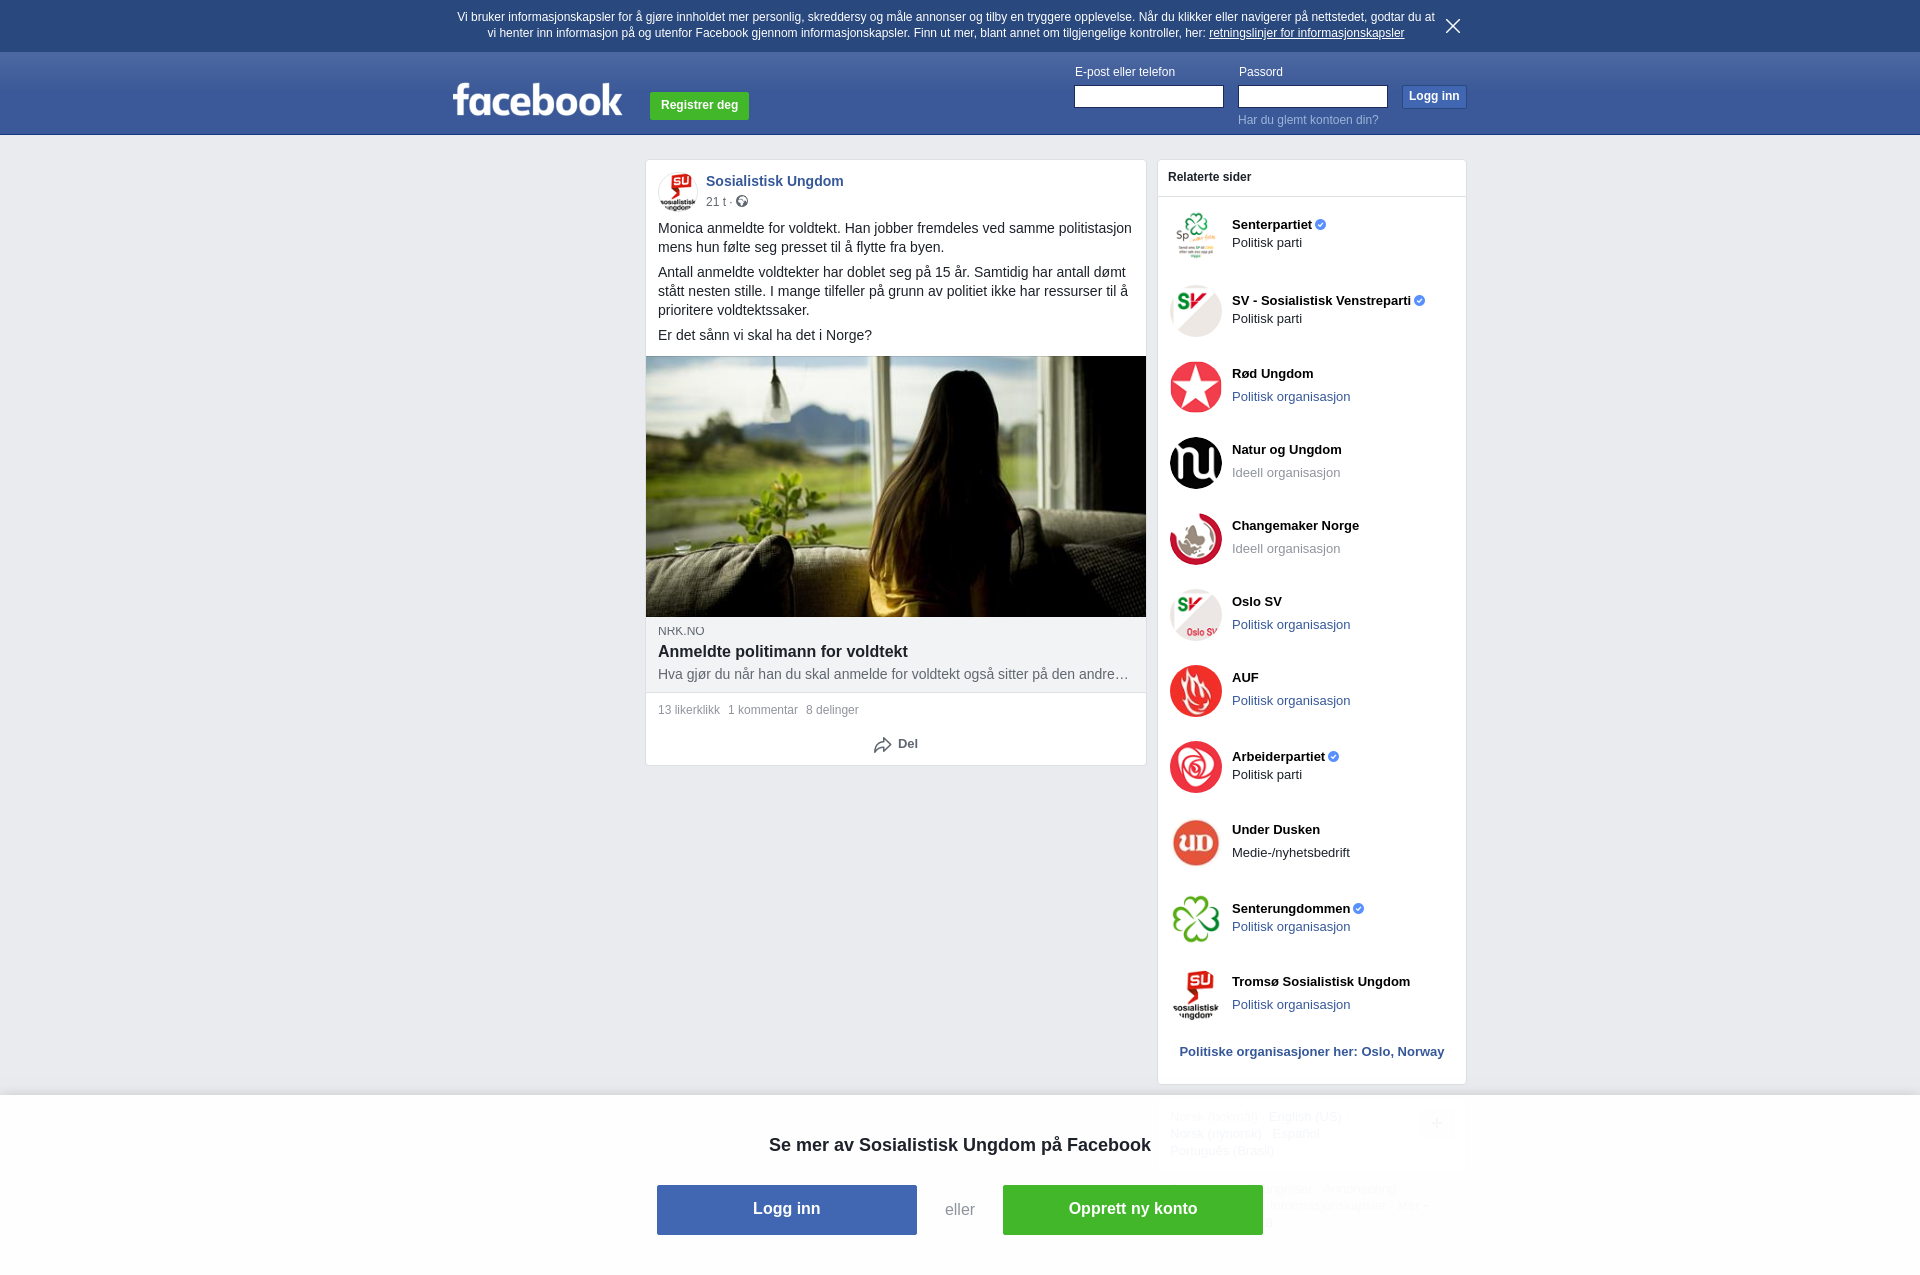
Task: Open the NRK.NO source label
Action: (x=681, y=631)
